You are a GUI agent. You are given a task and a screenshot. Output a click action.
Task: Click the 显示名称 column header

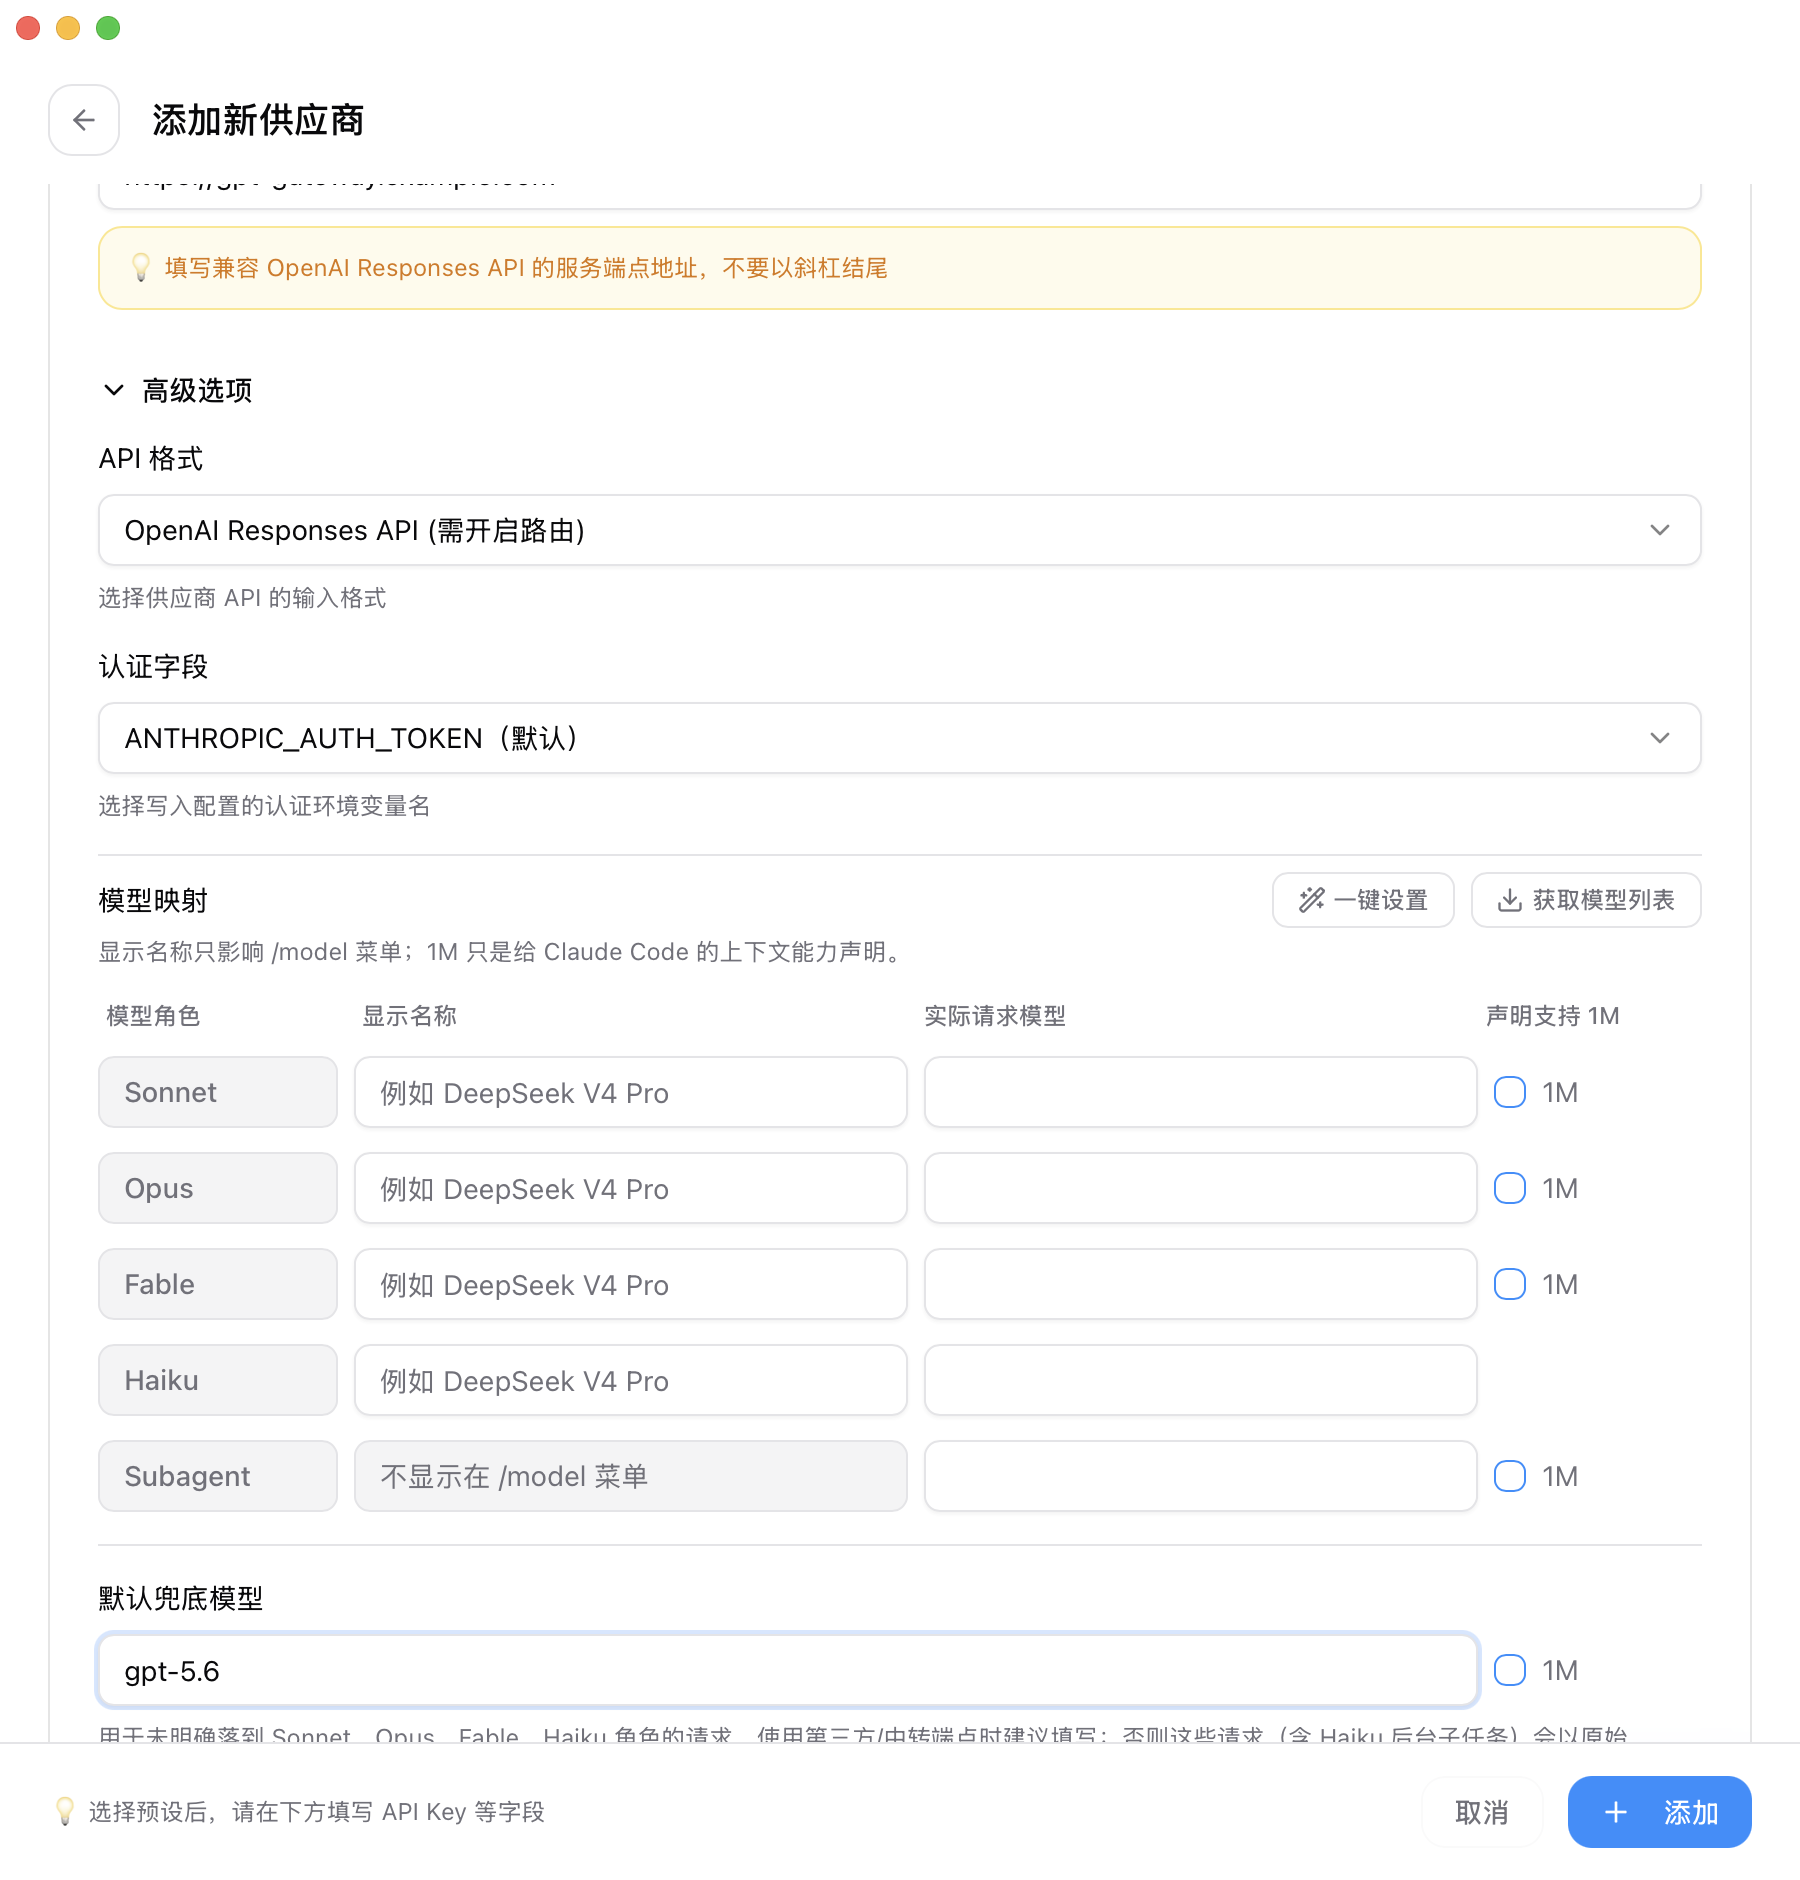pyautogui.click(x=409, y=1016)
